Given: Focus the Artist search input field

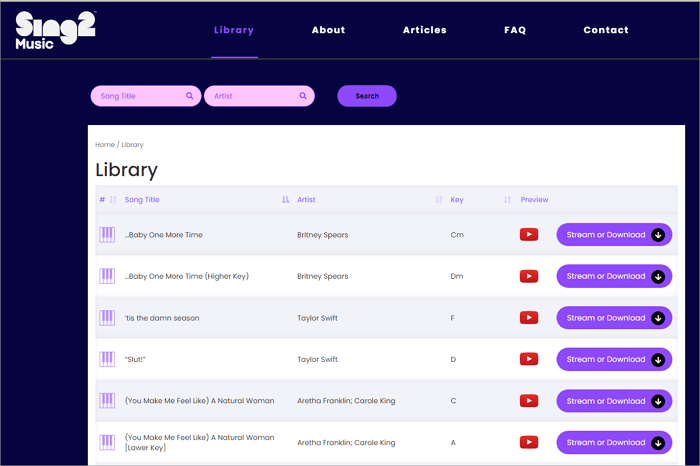Looking at the screenshot, I should (252, 96).
